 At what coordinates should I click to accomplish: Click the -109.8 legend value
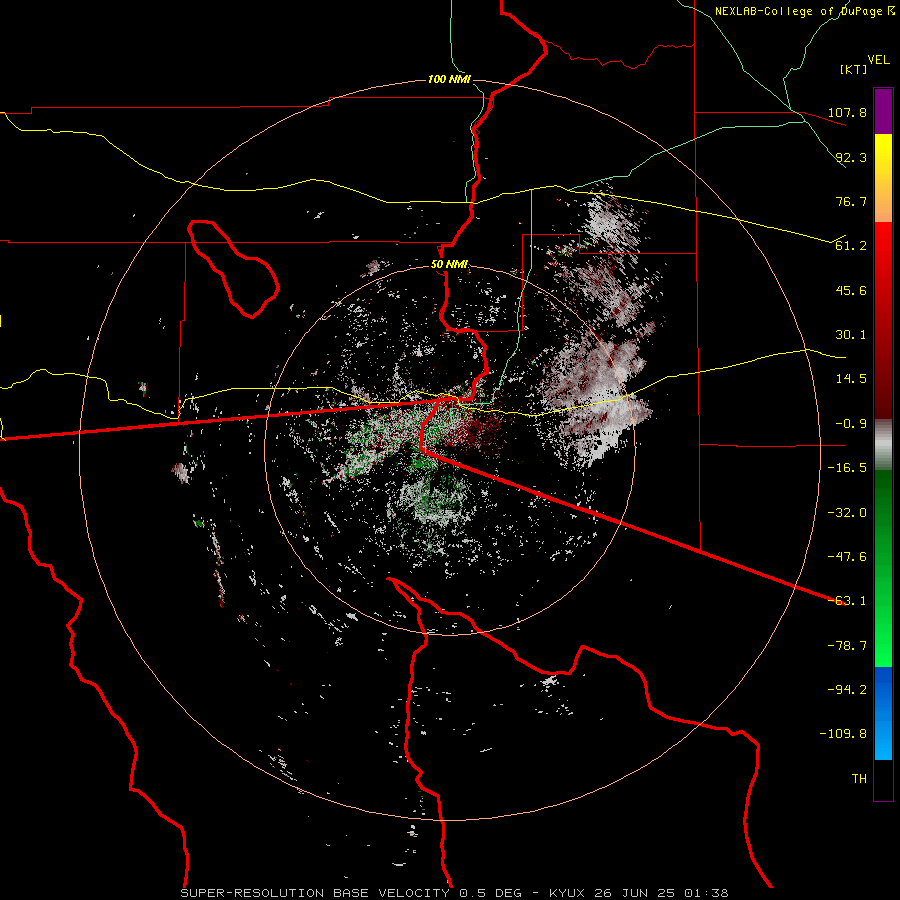click(x=843, y=734)
